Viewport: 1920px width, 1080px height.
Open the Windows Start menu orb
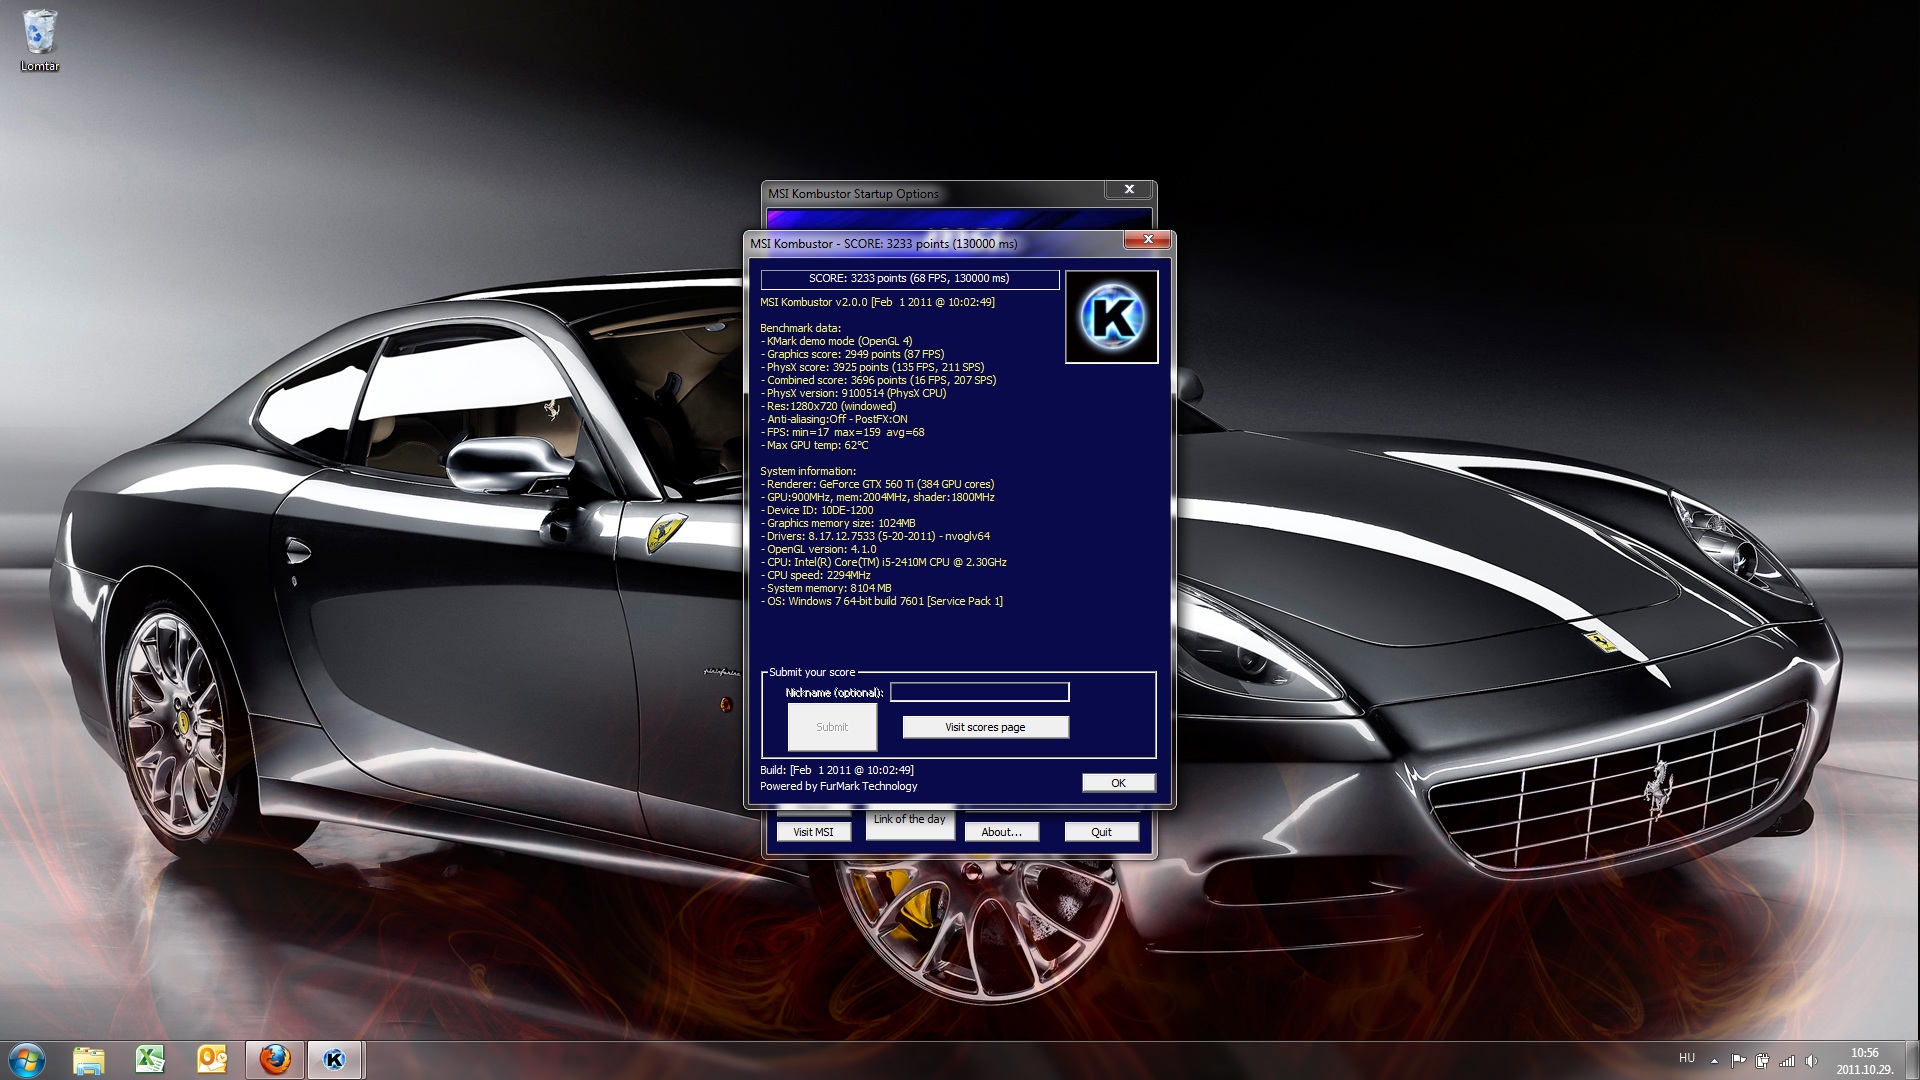pyautogui.click(x=26, y=1060)
